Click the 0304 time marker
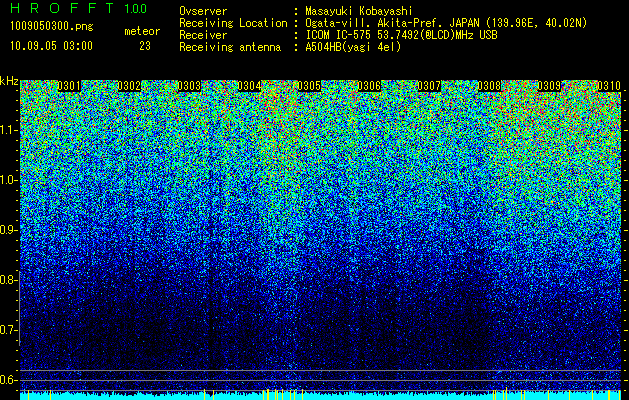 click(x=249, y=86)
